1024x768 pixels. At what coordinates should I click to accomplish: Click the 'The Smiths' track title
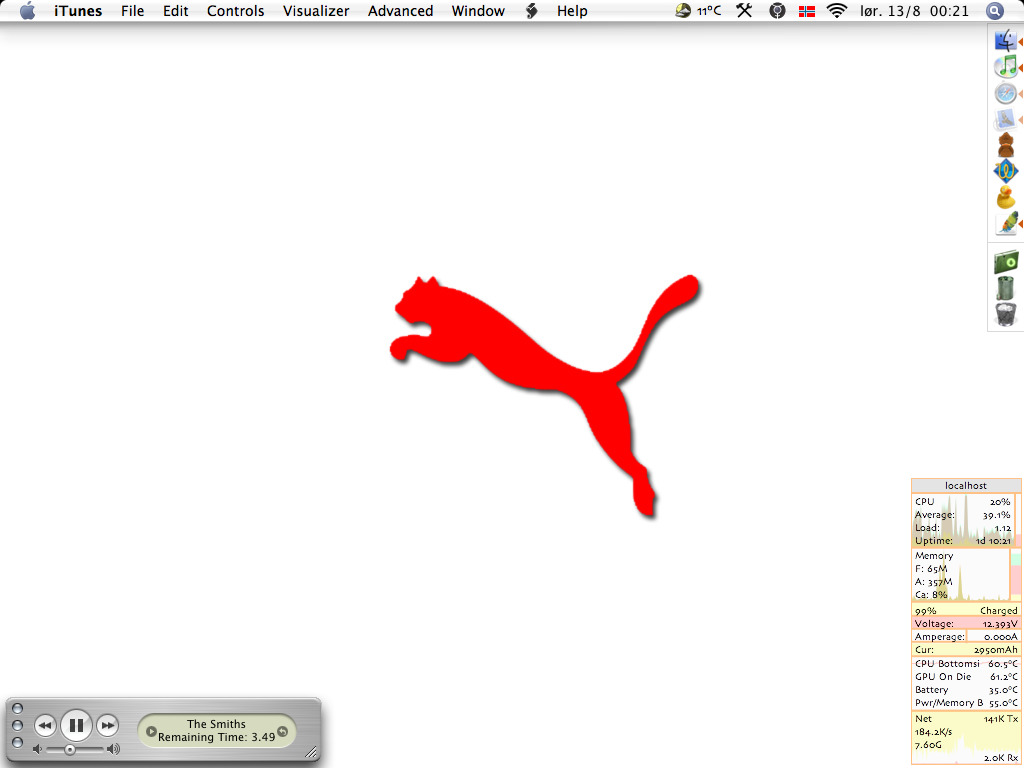(x=216, y=724)
